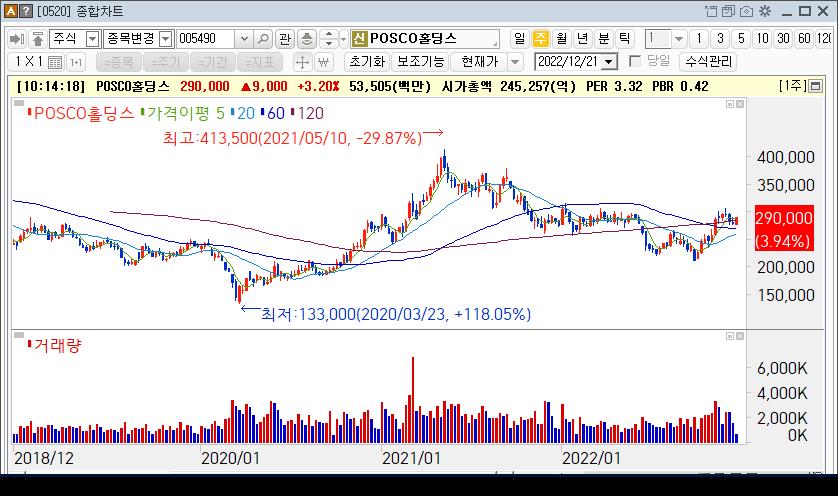Open the interval number dropdown next to 틱
The image size is (838, 496).
tap(679, 38)
